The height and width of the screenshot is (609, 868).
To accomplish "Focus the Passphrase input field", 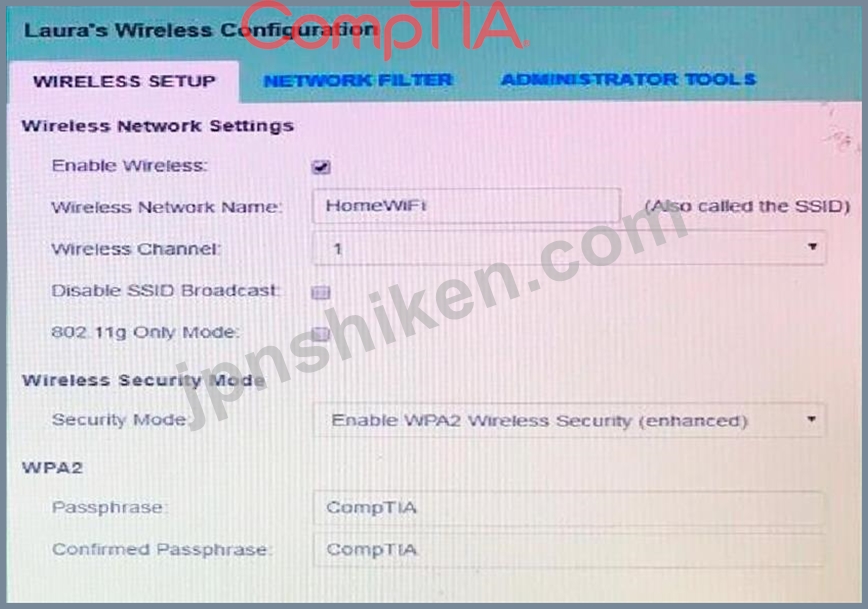I will [x=569, y=508].
